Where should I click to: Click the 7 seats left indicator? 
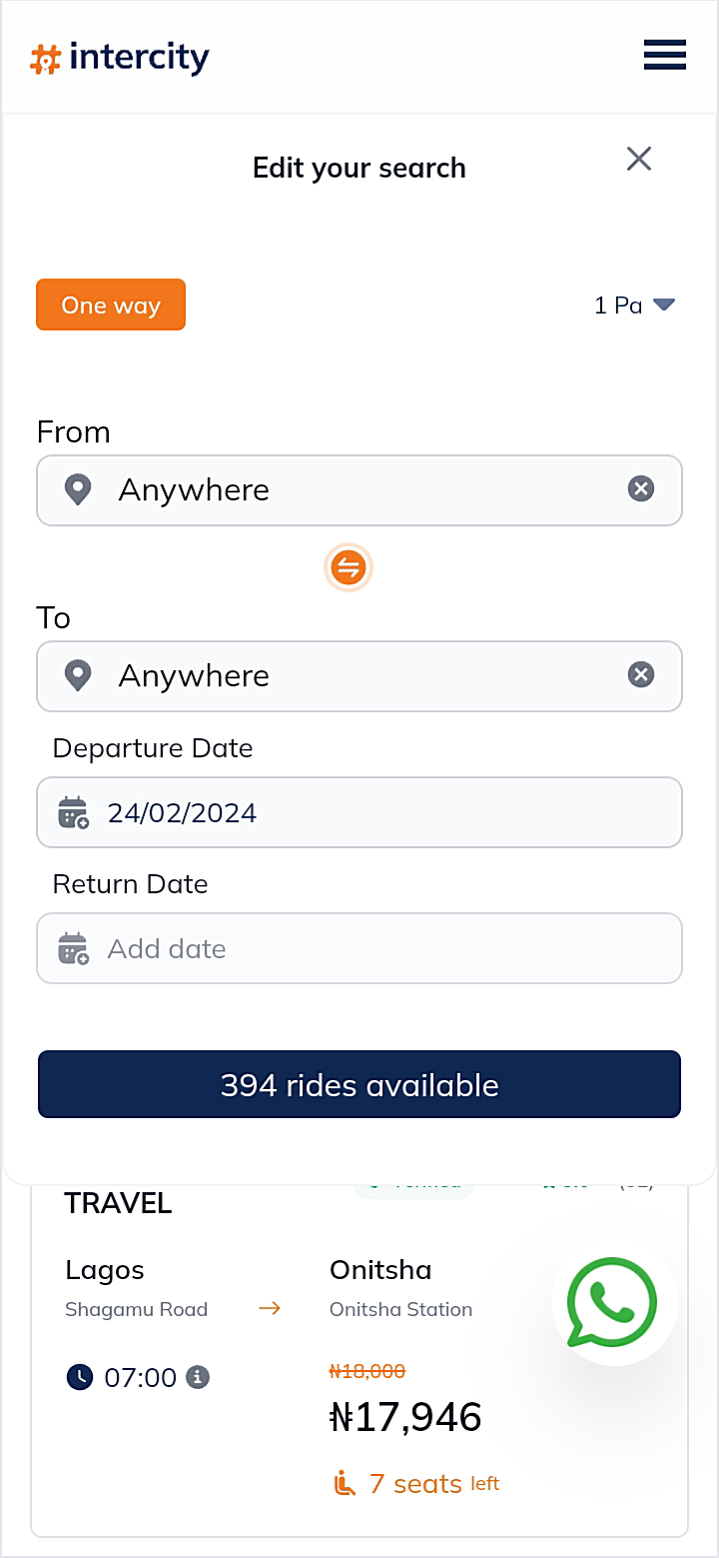(415, 1483)
